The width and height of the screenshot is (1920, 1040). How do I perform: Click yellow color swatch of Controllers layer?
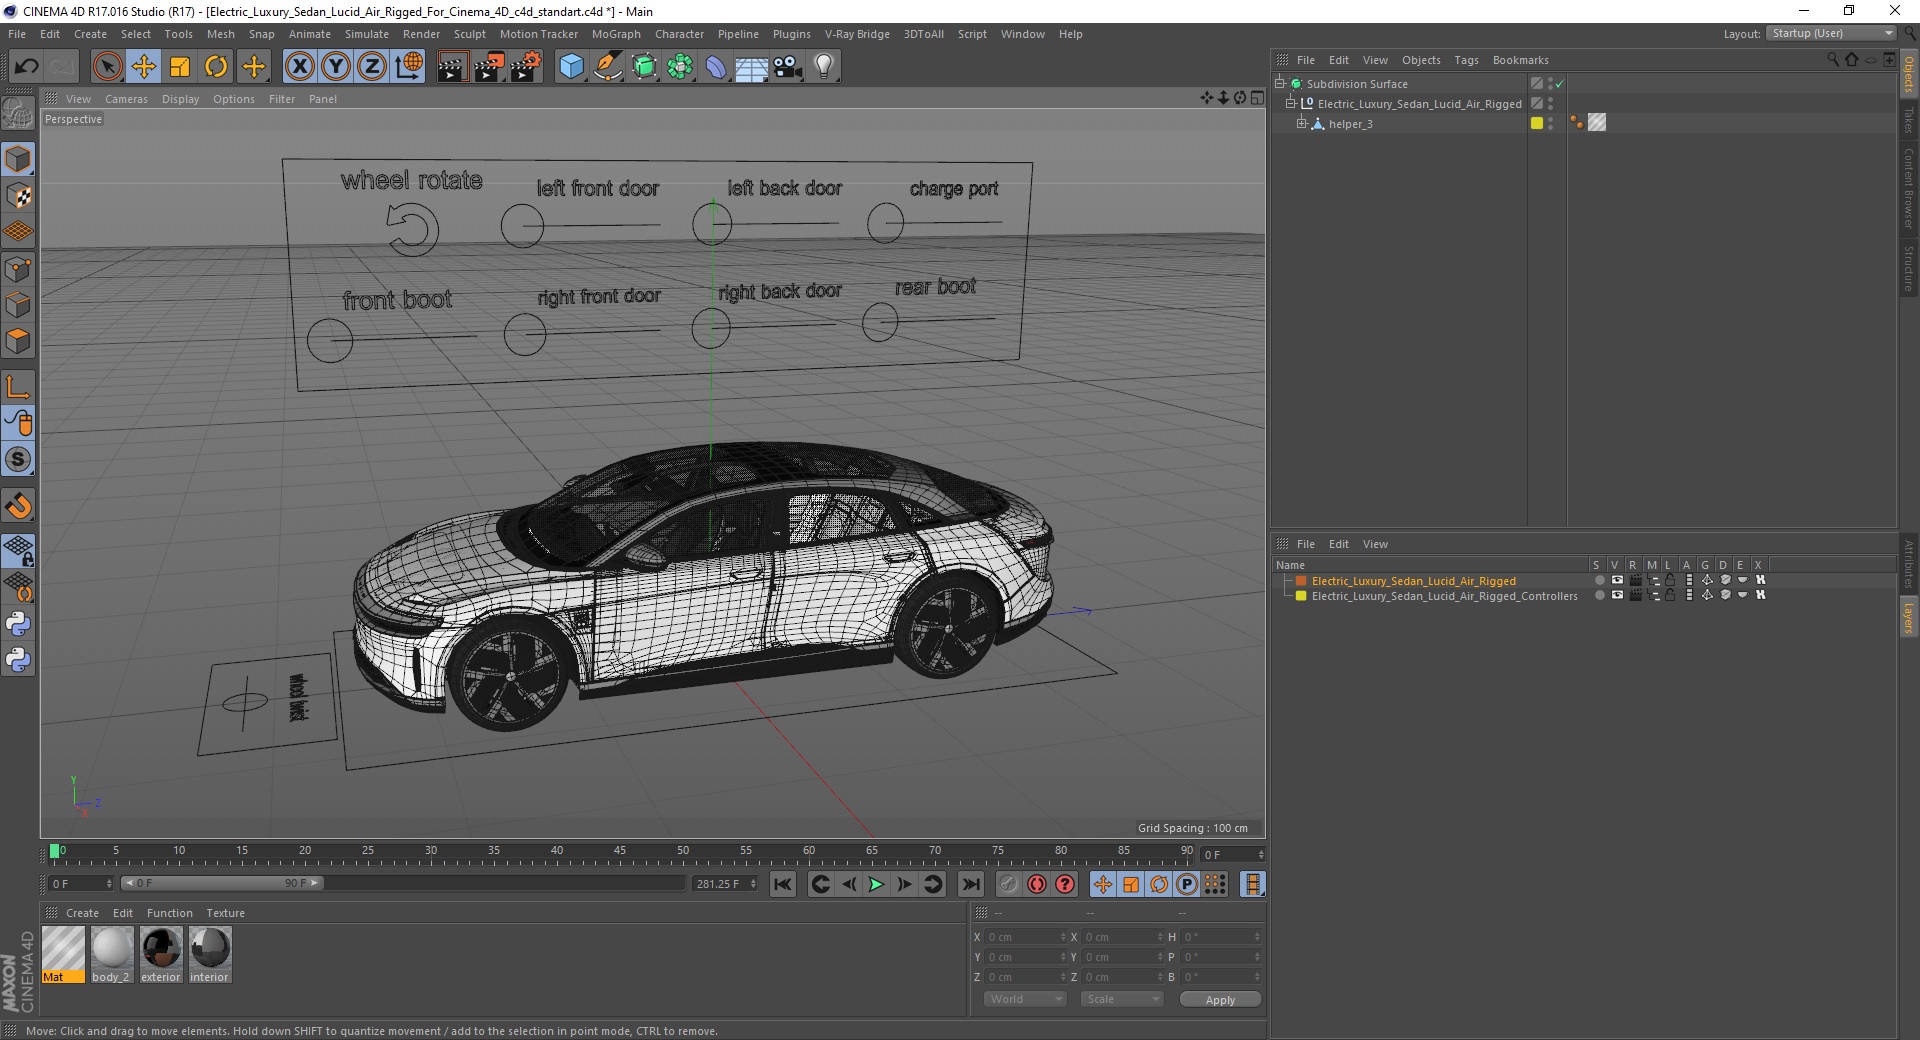[1301, 596]
